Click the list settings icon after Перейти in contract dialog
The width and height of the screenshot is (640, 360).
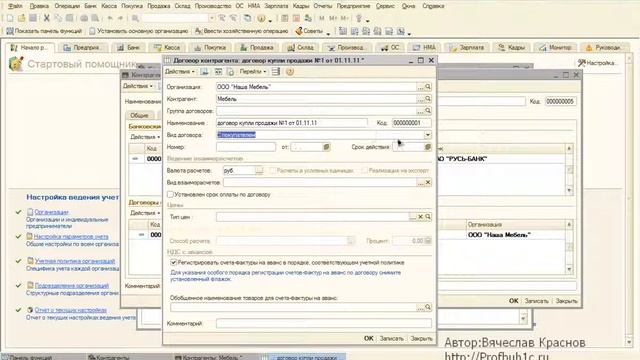click(276, 72)
